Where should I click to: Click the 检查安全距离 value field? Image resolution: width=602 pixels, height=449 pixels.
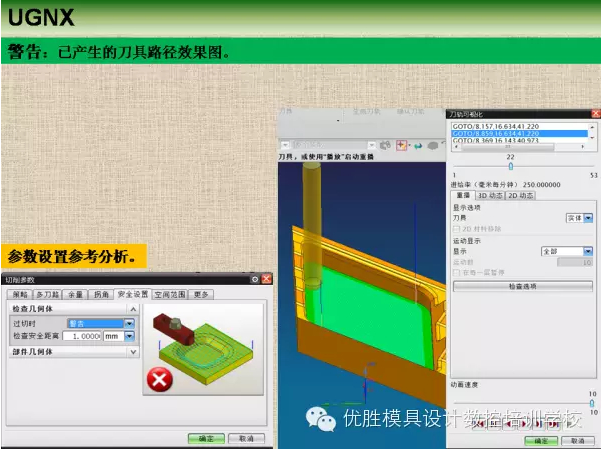(x=81, y=336)
